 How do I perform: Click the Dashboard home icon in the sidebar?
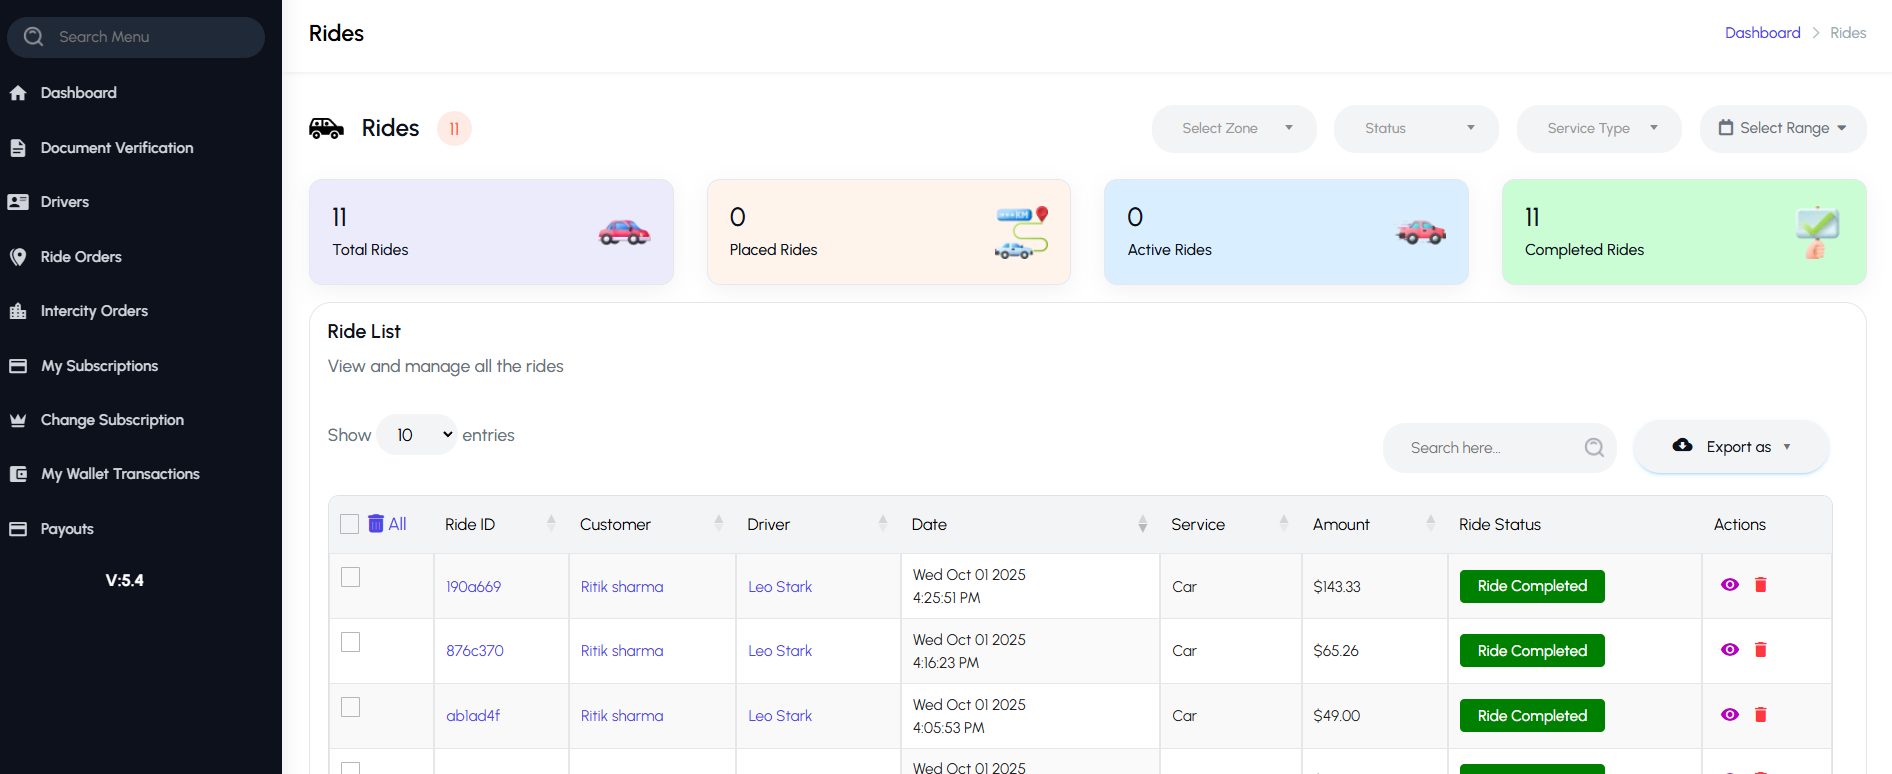[x=18, y=93]
